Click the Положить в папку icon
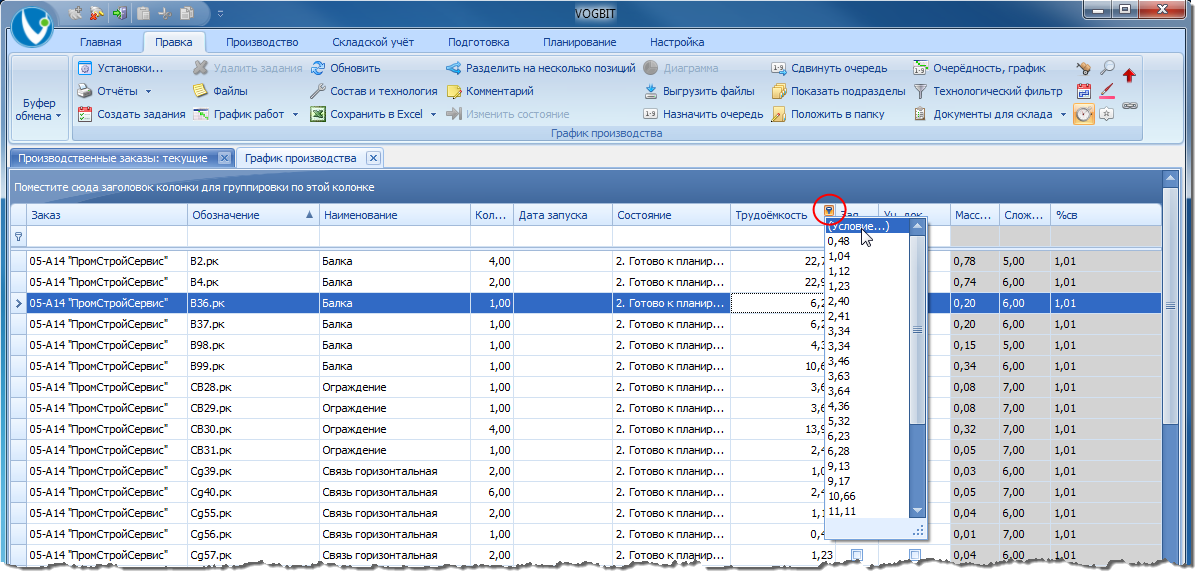 (779, 115)
